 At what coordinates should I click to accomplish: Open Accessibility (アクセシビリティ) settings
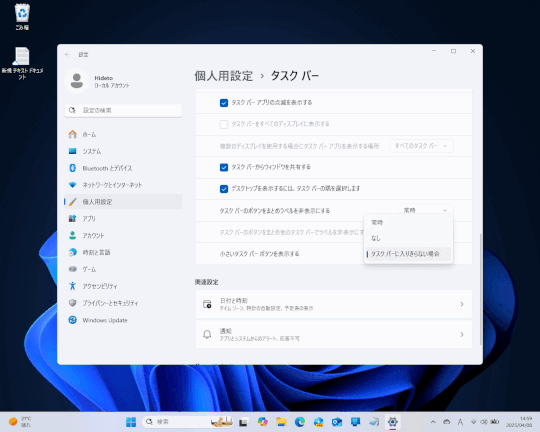pos(123,286)
